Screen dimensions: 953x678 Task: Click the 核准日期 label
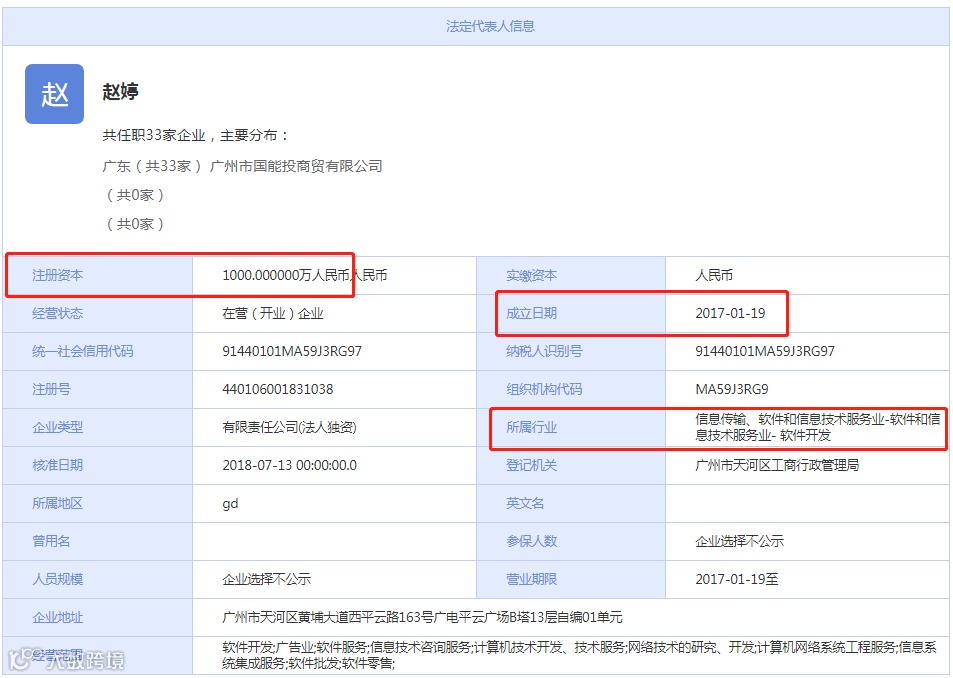pos(58,465)
